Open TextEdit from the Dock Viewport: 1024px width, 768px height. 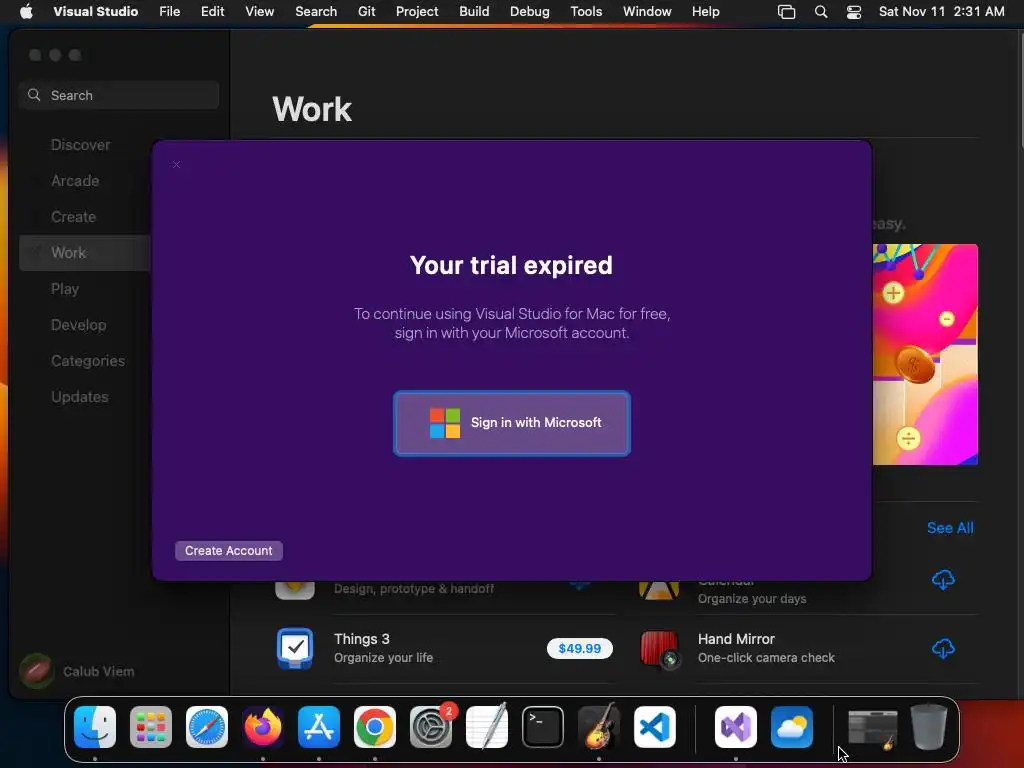(x=487, y=727)
